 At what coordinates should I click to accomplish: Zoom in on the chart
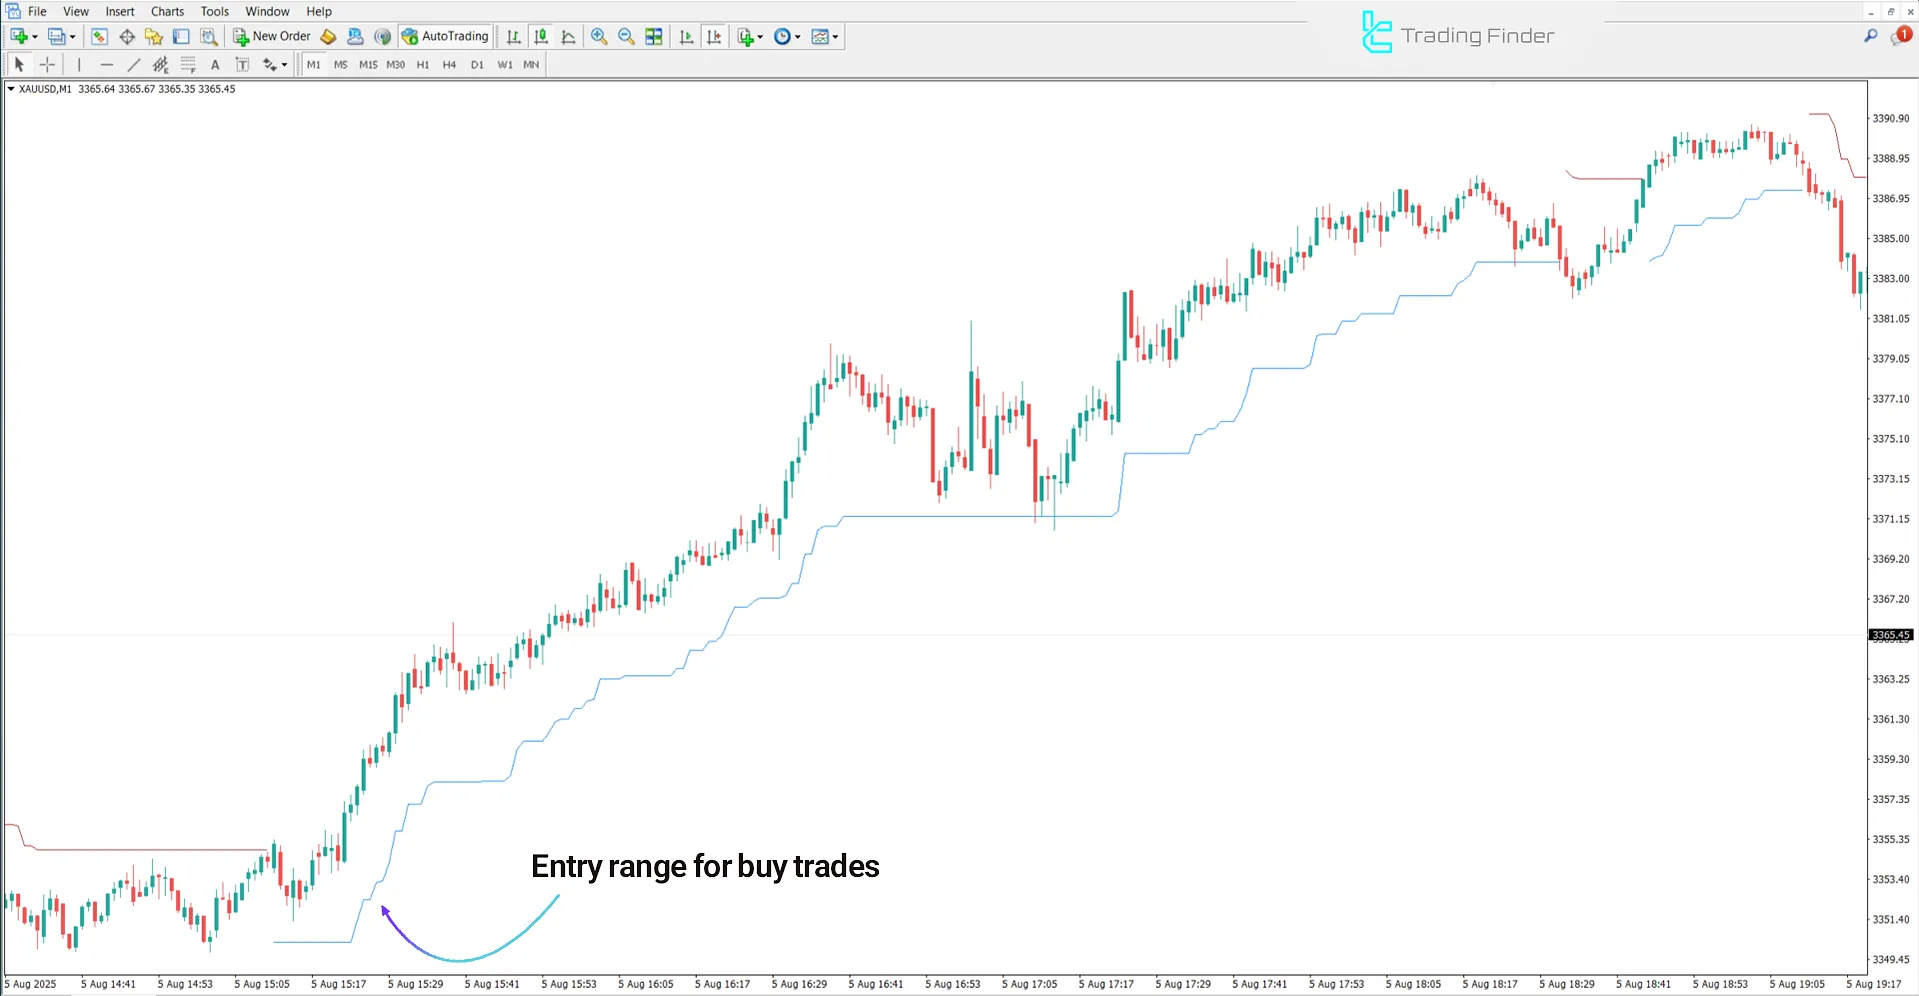coord(599,37)
